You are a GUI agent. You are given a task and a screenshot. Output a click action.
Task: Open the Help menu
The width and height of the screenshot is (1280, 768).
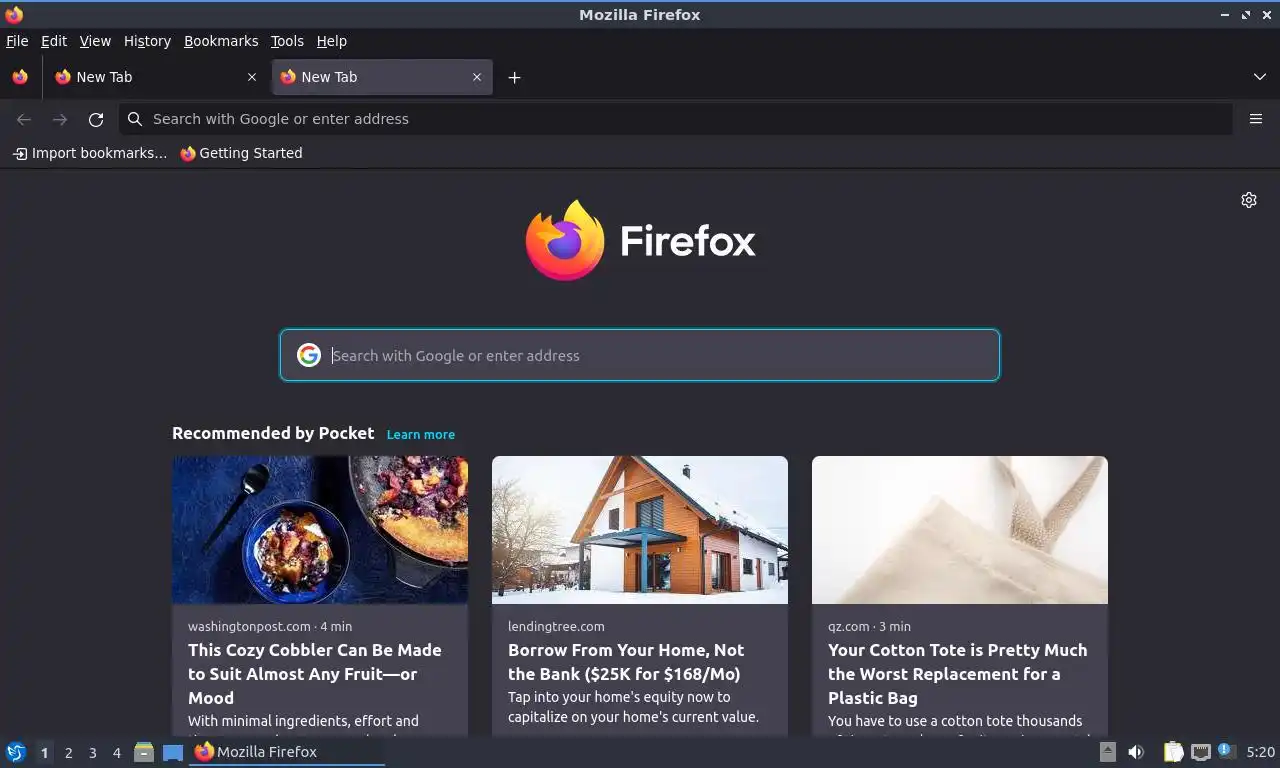click(331, 41)
